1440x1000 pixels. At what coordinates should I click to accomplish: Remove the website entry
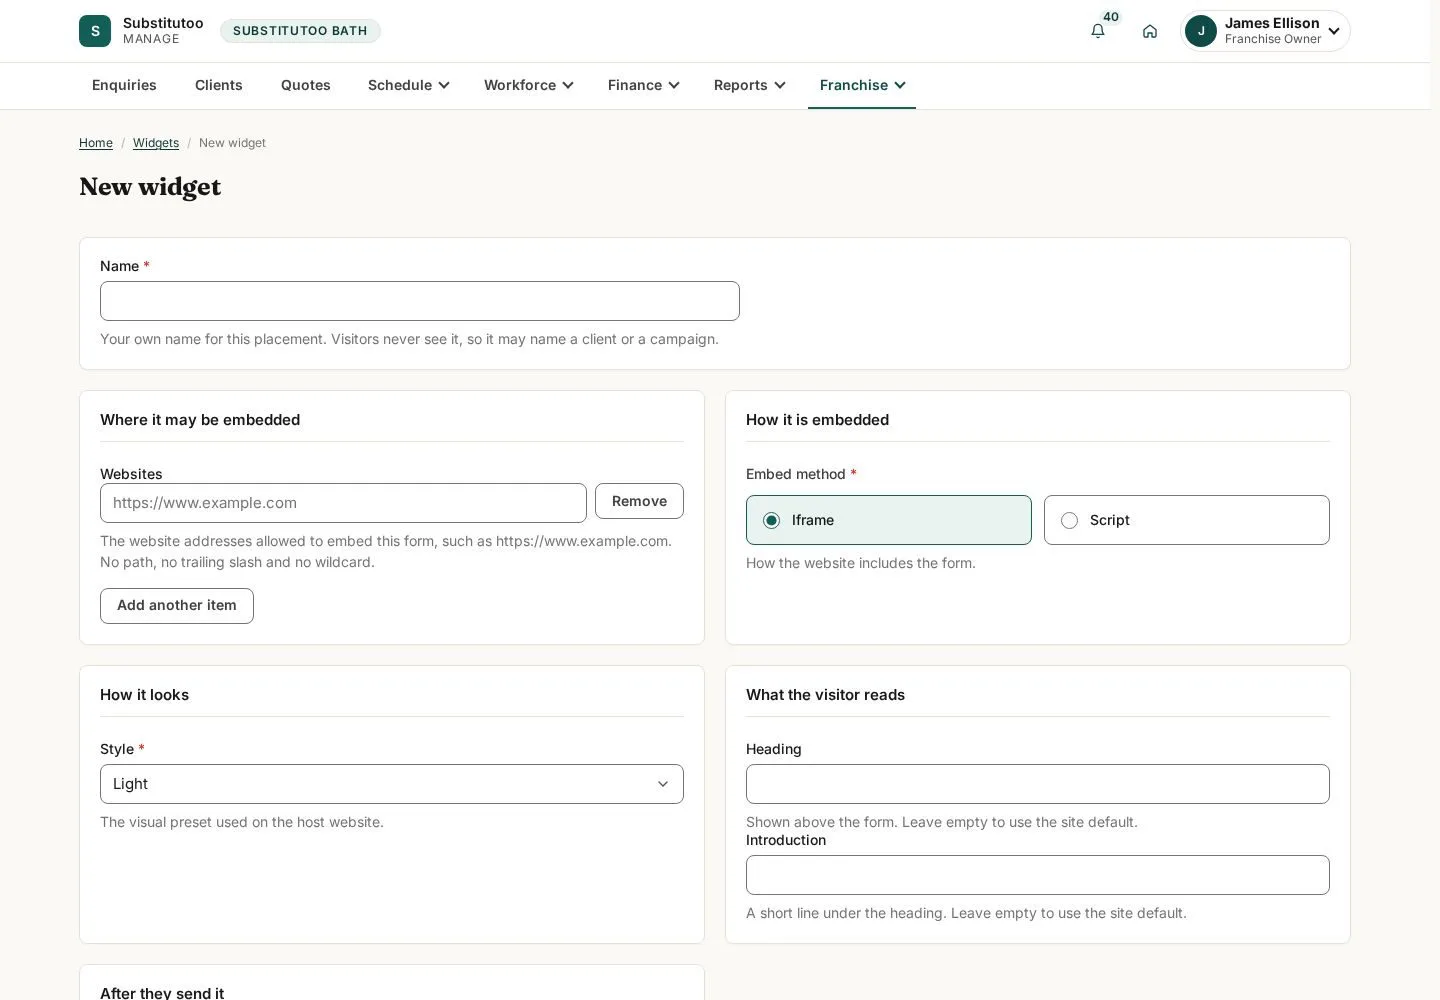pos(639,501)
